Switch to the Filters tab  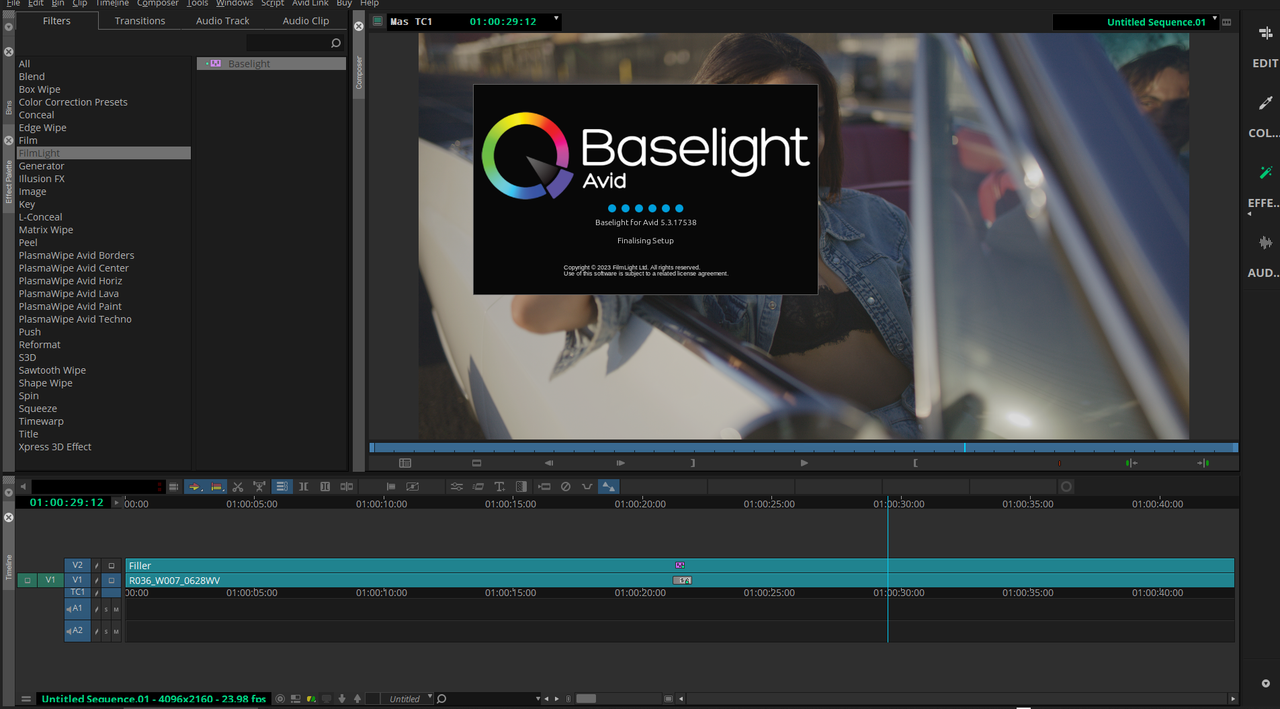(57, 21)
